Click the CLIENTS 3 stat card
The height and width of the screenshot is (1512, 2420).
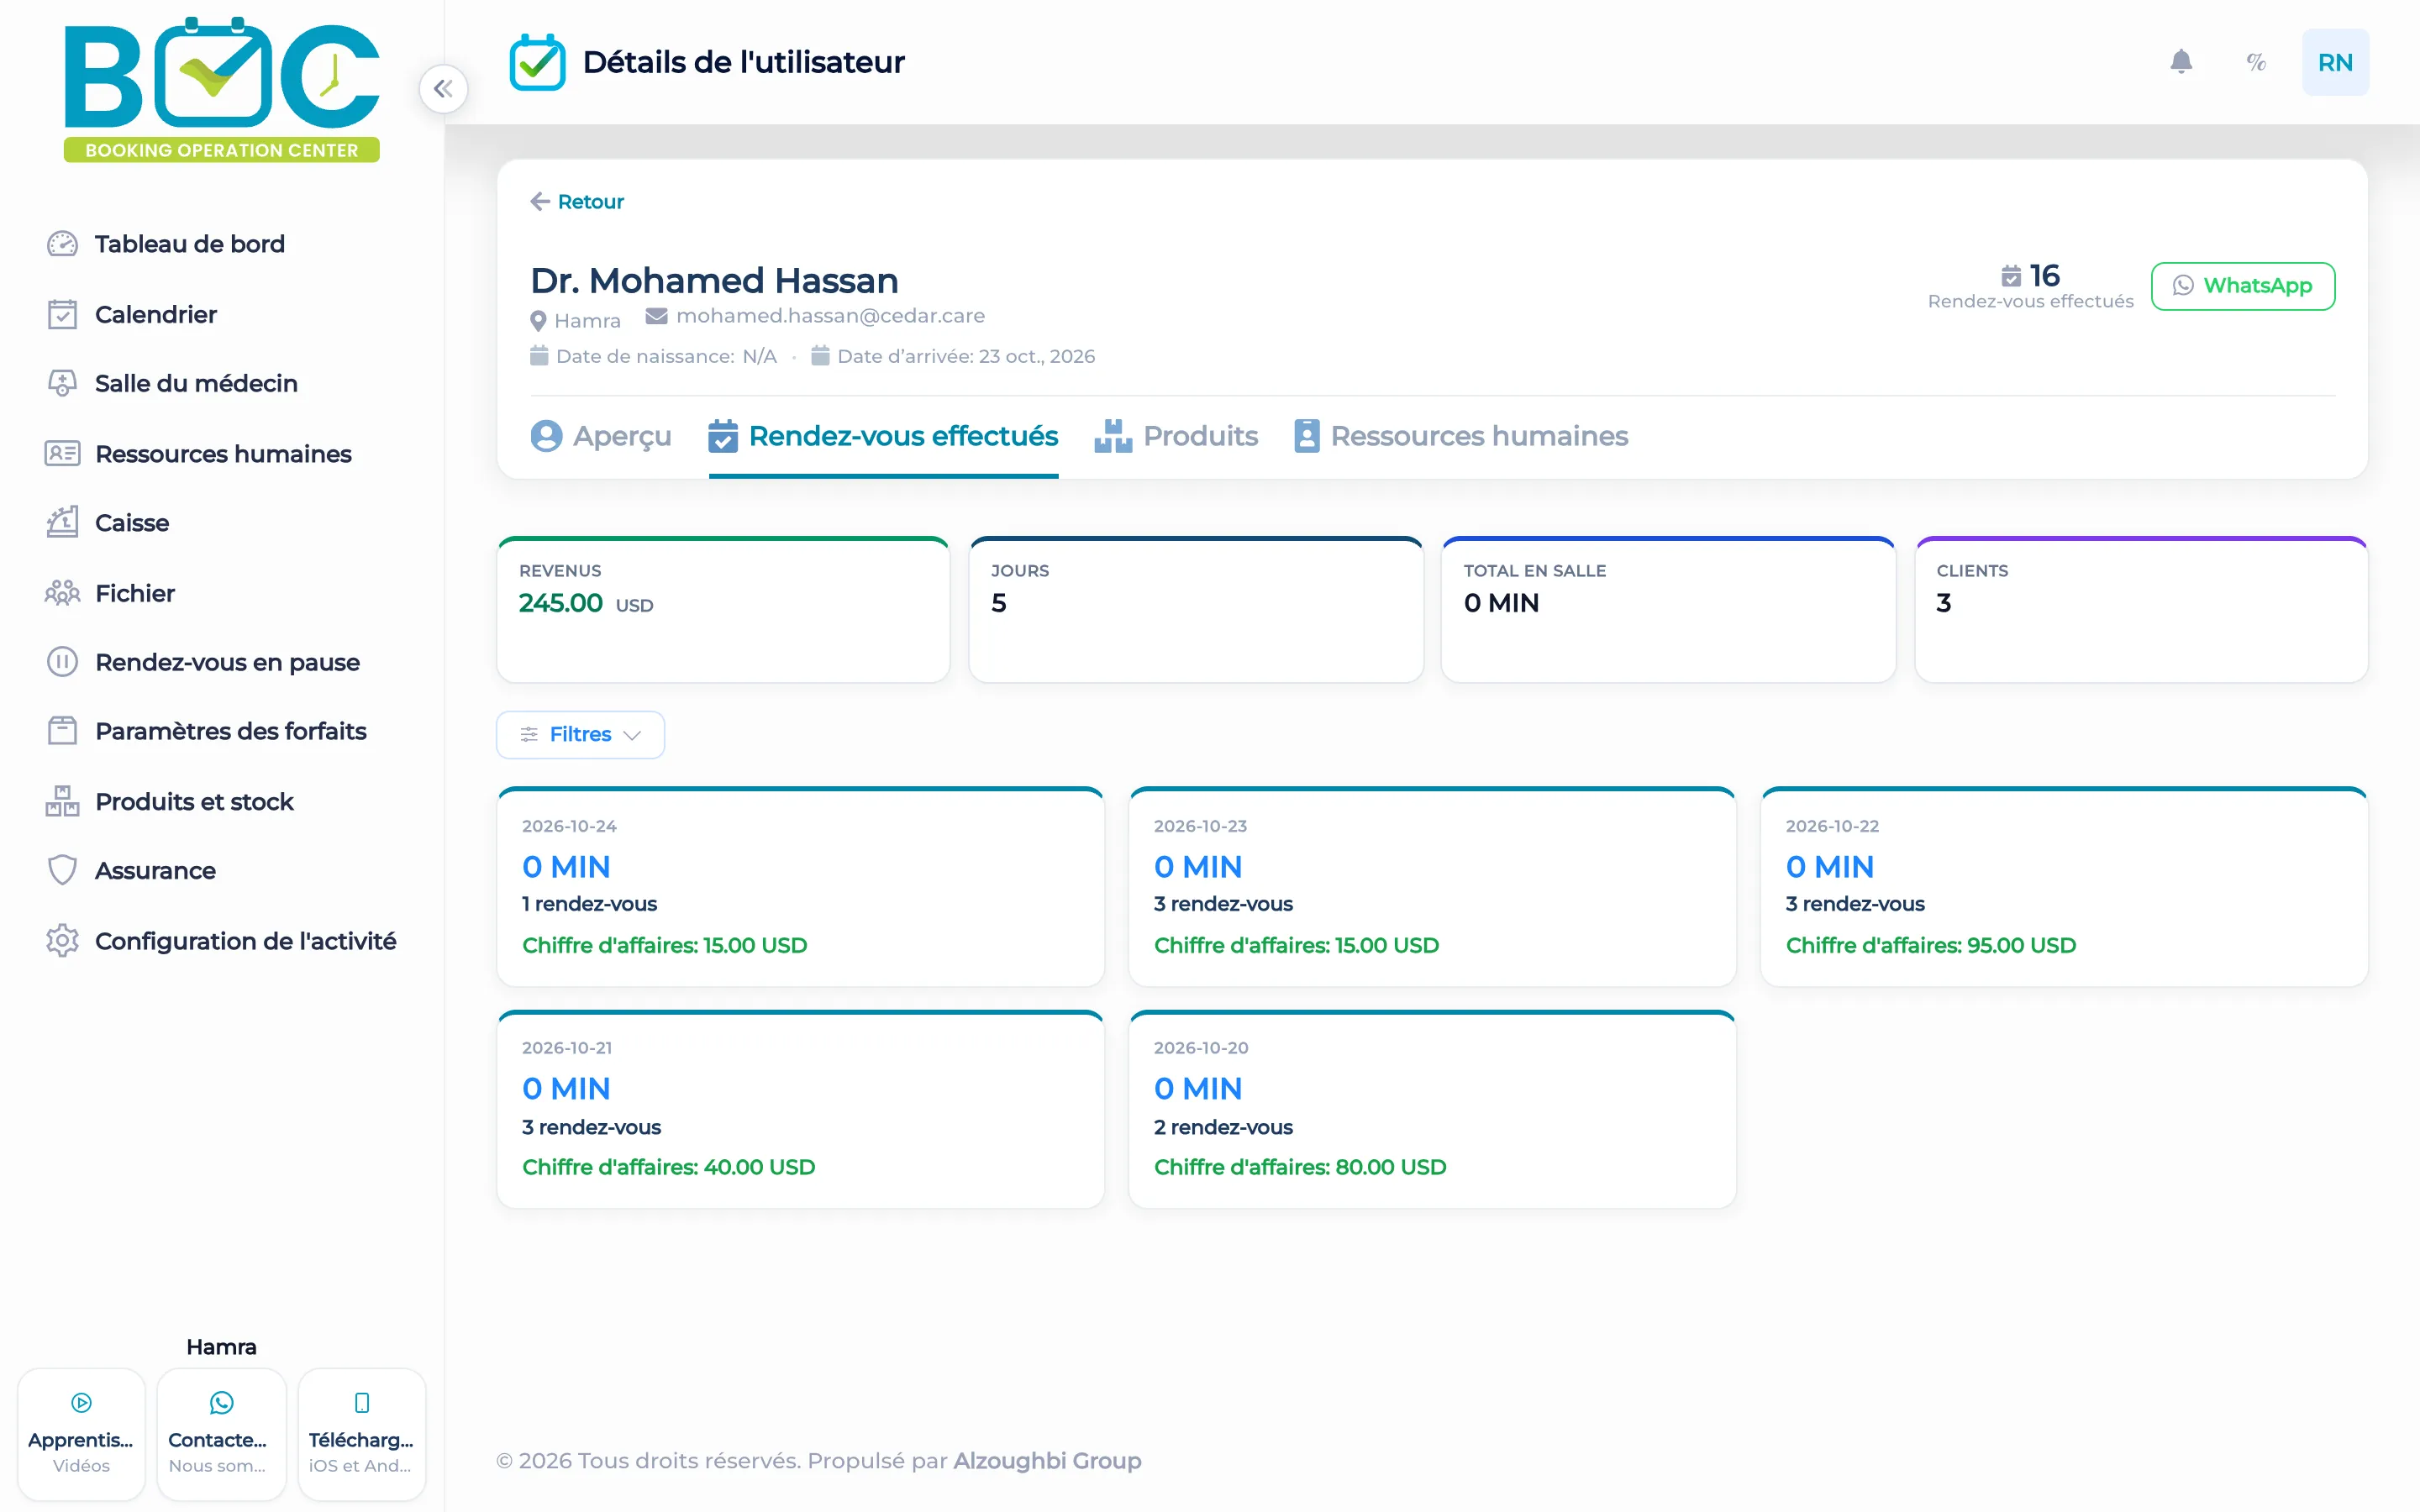click(x=2141, y=610)
